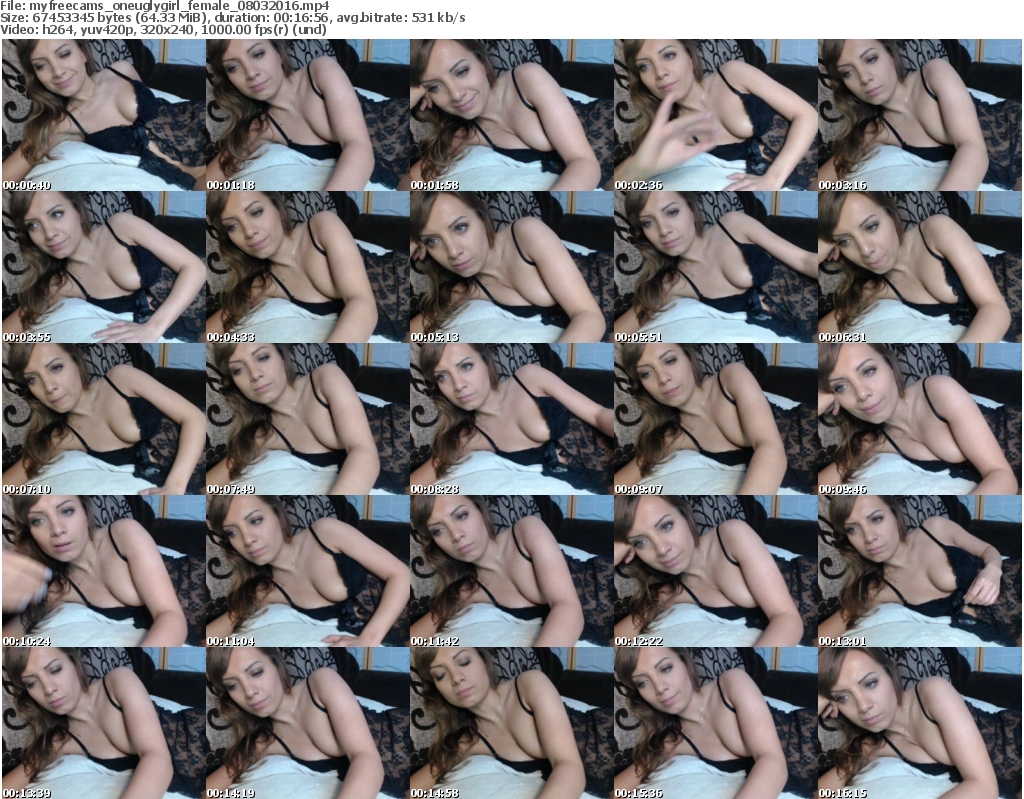Image resolution: width=1024 pixels, height=799 pixels.
Task: Pick the thumbnail at 00:11:42
Action: click(510, 571)
